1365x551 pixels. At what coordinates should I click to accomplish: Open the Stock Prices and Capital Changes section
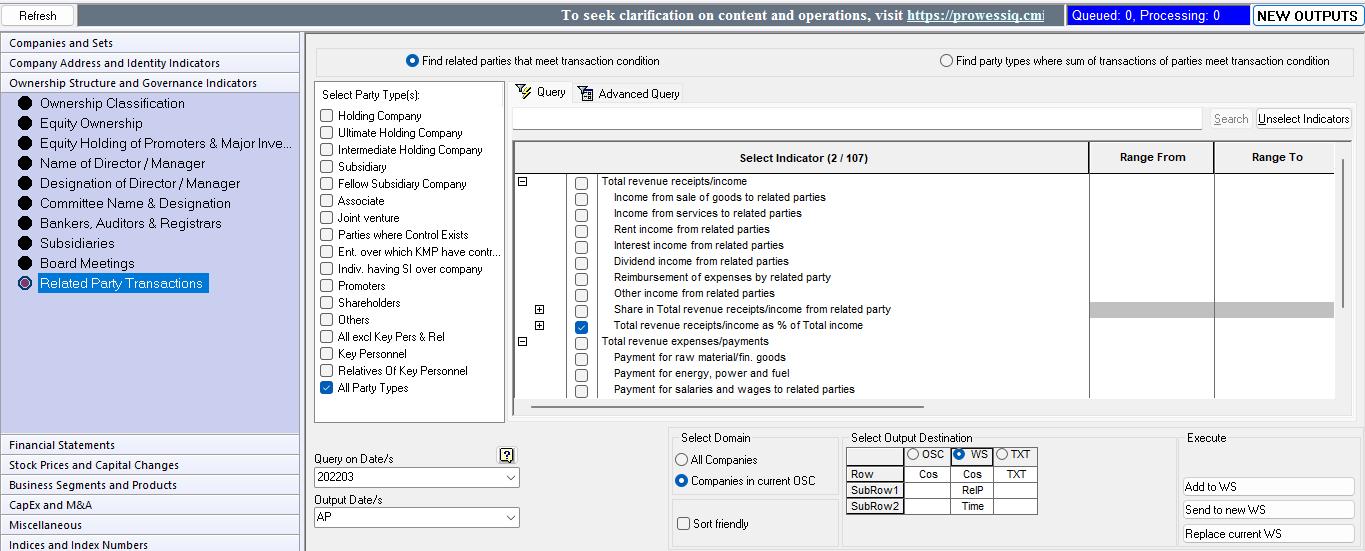click(x=150, y=465)
